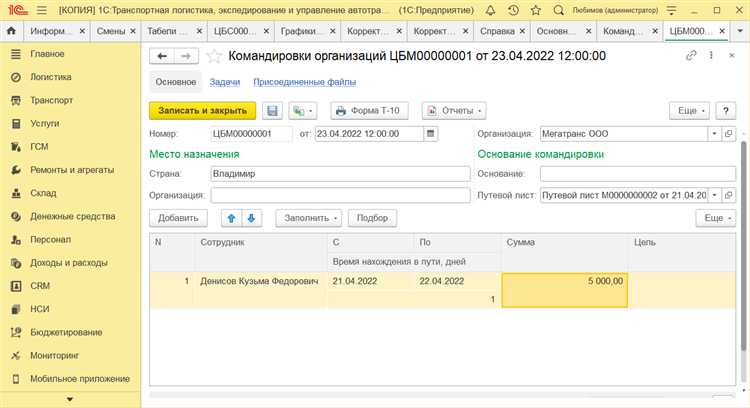Open the 1C main menu hamburger icon
The height and width of the screenshot is (408, 750).
42,10
